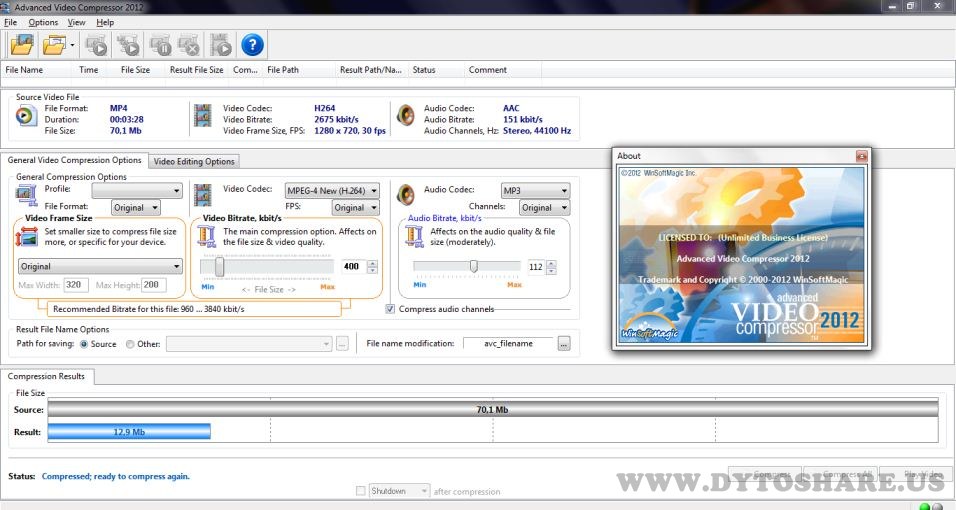The image size is (956, 510).
Task: Open the File Format dropdown
Action: pyautogui.click(x=136, y=207)
